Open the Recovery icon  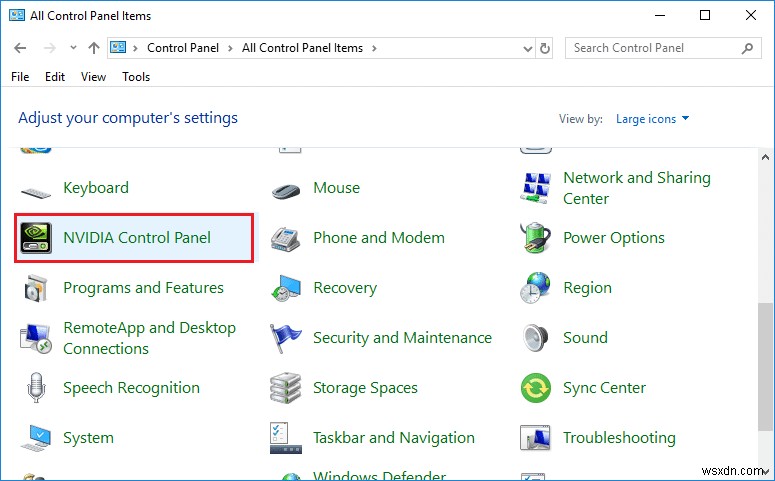pyautogui.click(x=286, y=288)
